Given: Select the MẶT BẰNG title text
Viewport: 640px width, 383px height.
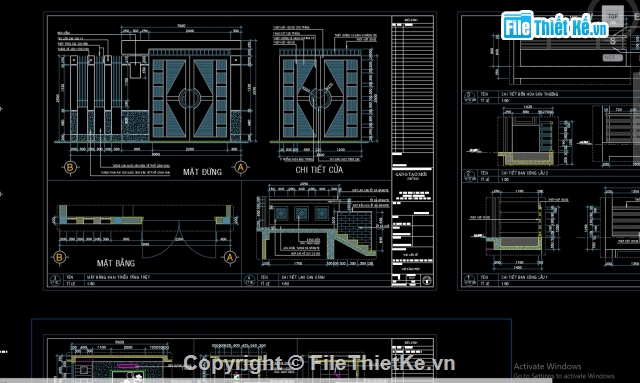Looking at the screenshot, I should 116,263.
